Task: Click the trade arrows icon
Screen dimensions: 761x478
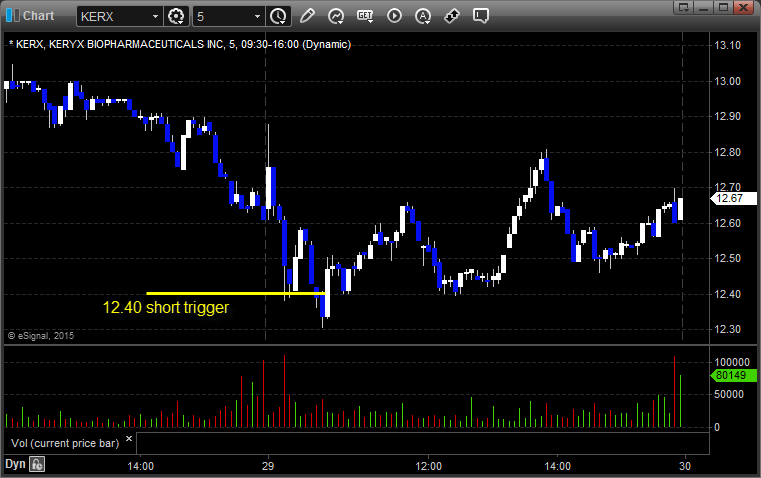Action: coord(452,16)
